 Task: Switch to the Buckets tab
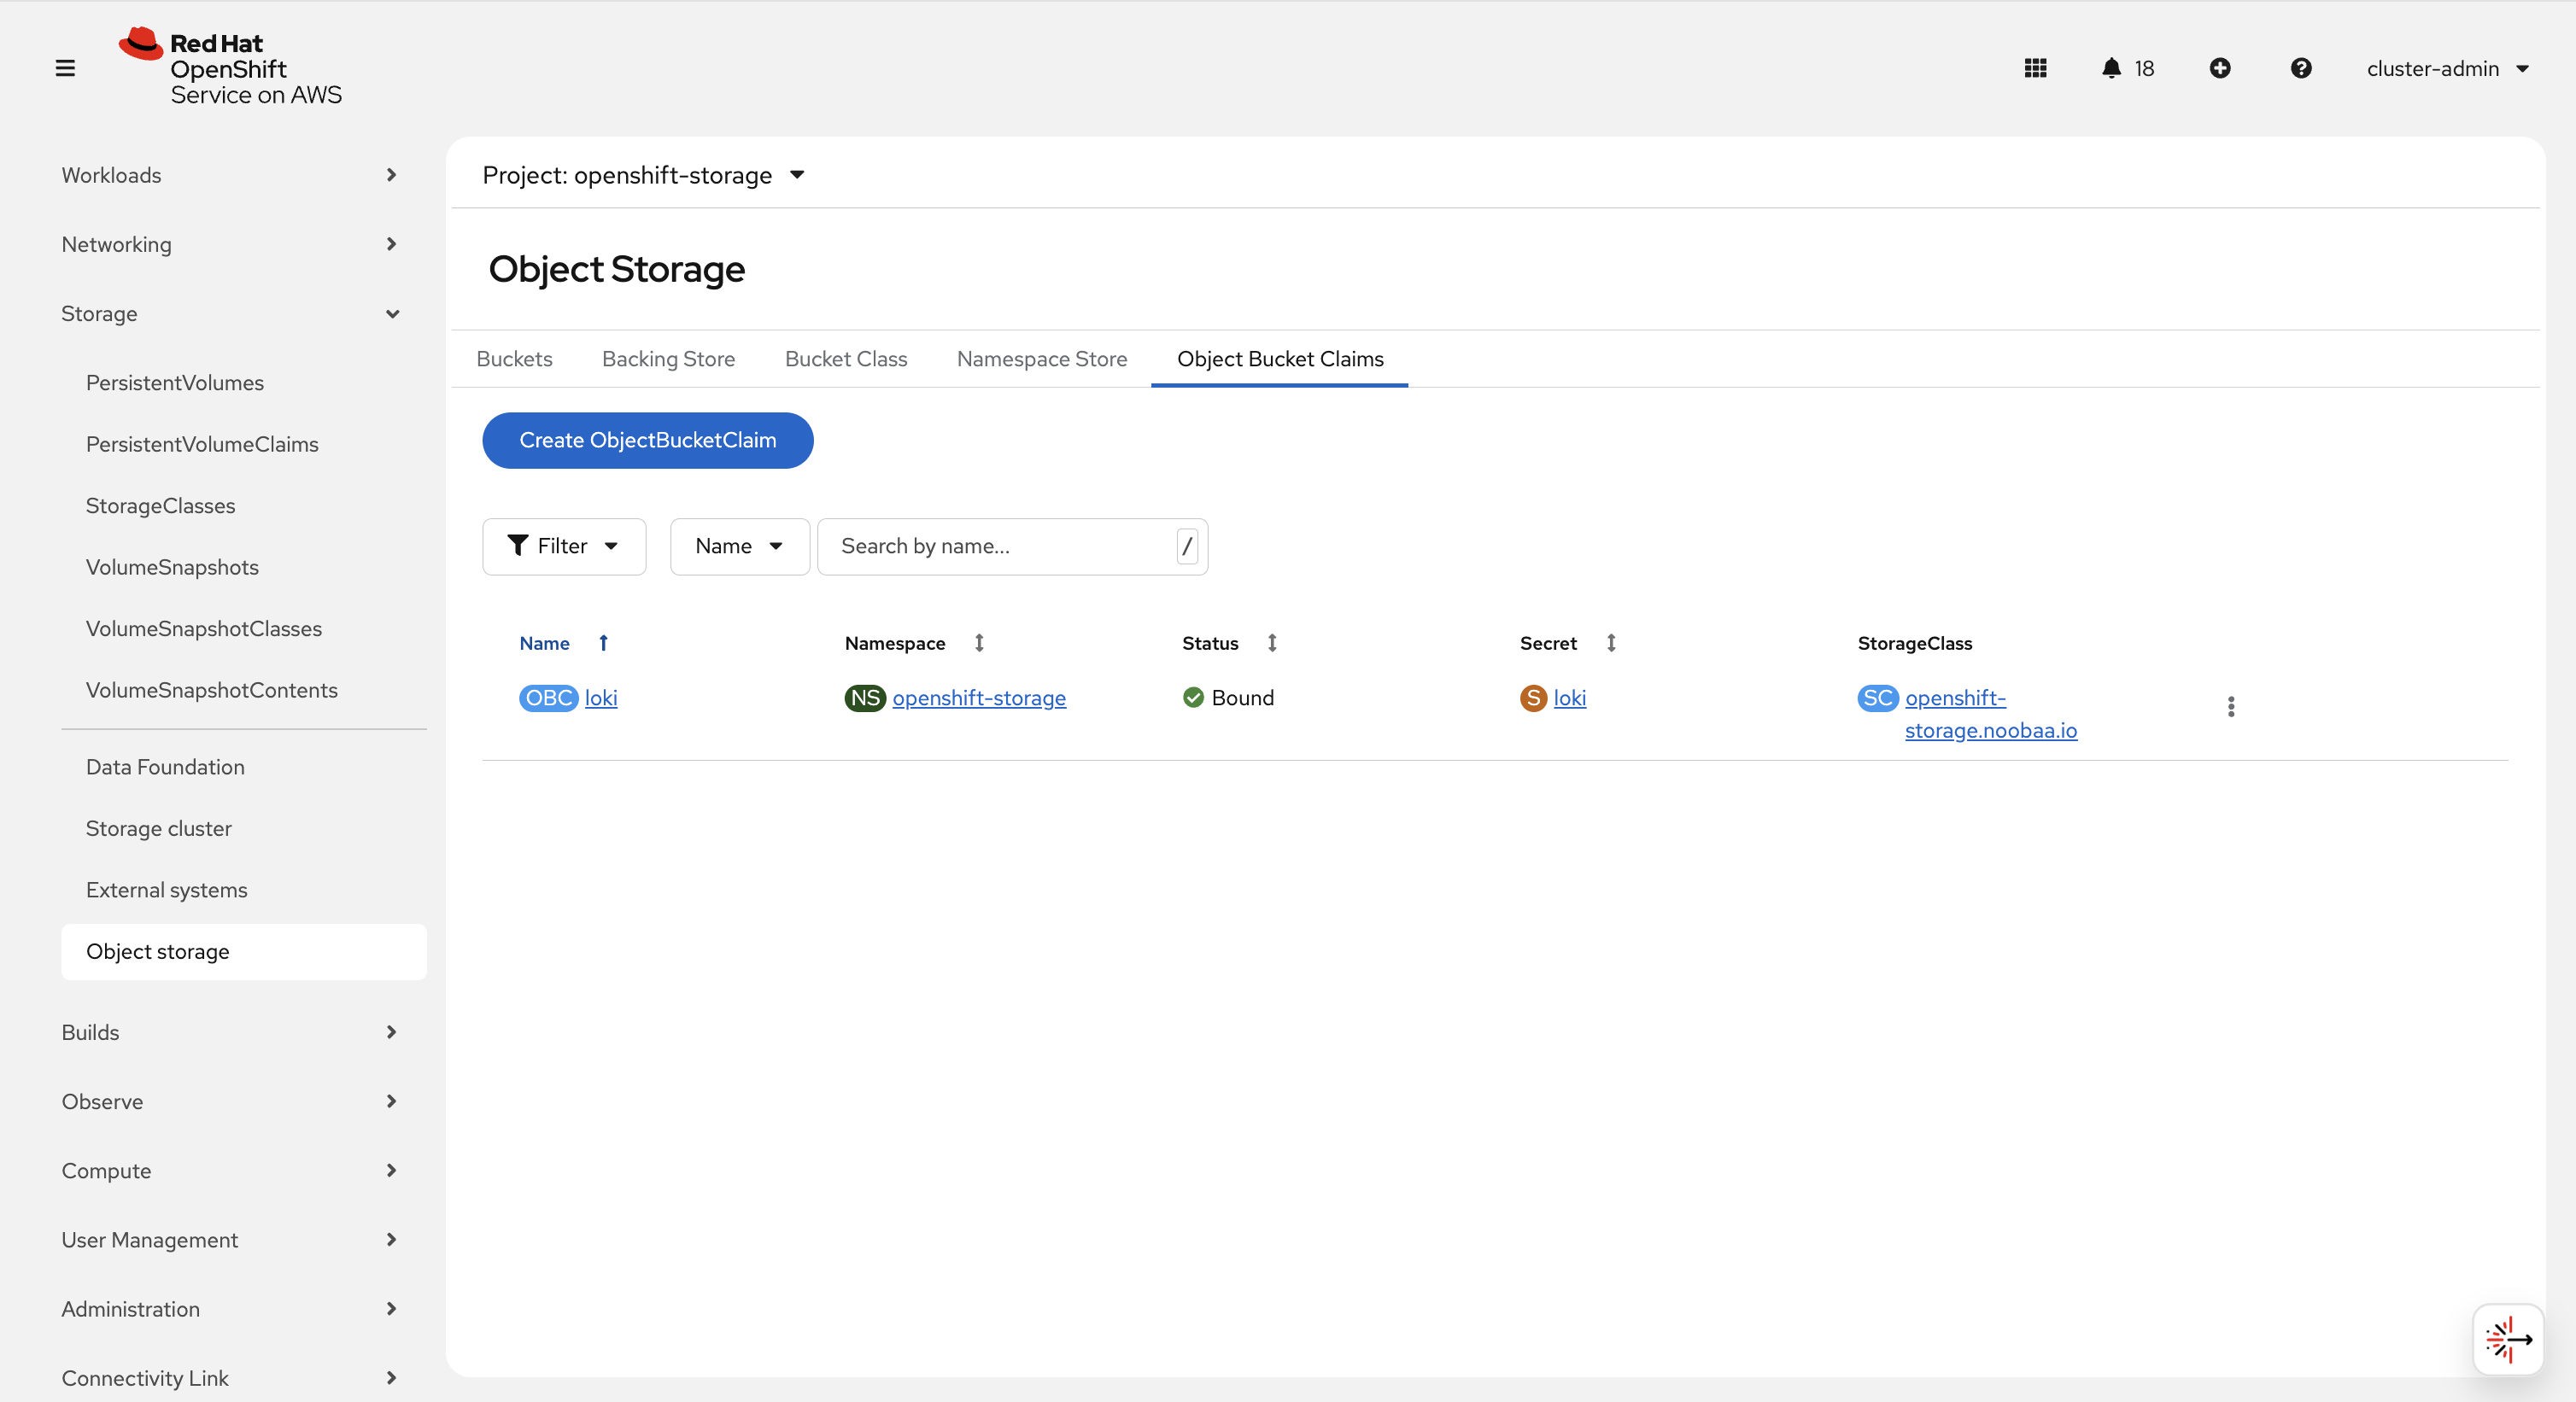514,359
